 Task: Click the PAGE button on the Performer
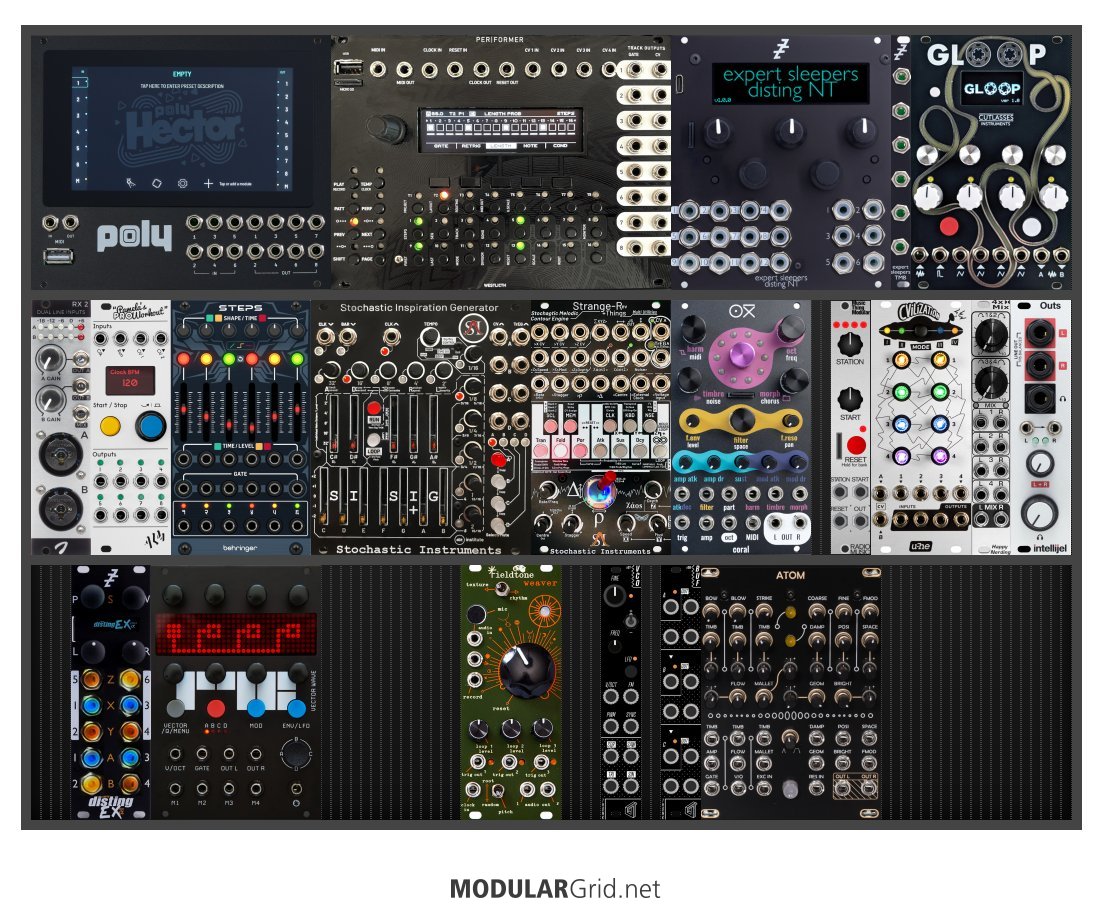coord(379,259)
